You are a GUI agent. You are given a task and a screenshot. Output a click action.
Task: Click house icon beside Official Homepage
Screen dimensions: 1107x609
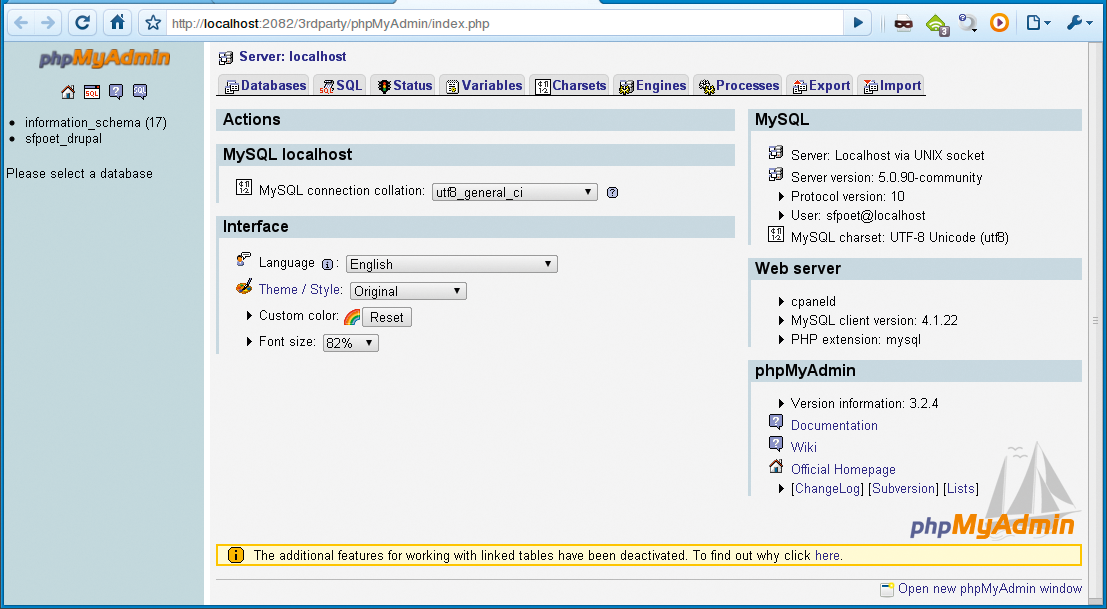(776, 466)
